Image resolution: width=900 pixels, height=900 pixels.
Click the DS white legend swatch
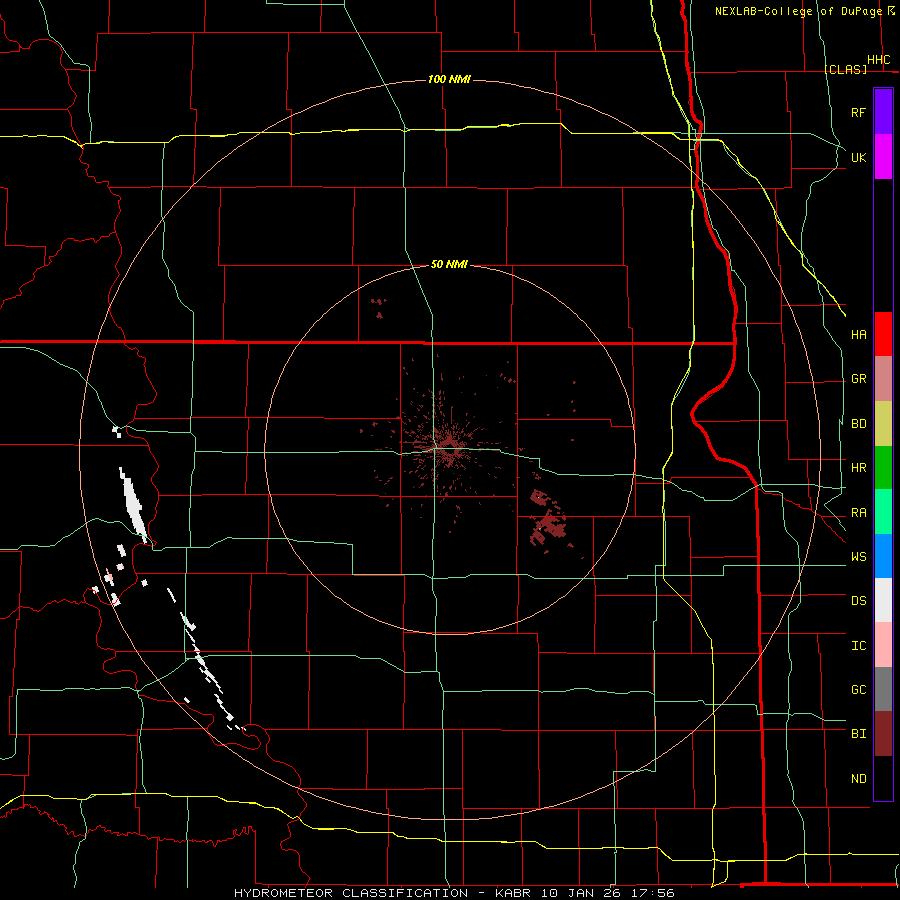coord(883,600)
